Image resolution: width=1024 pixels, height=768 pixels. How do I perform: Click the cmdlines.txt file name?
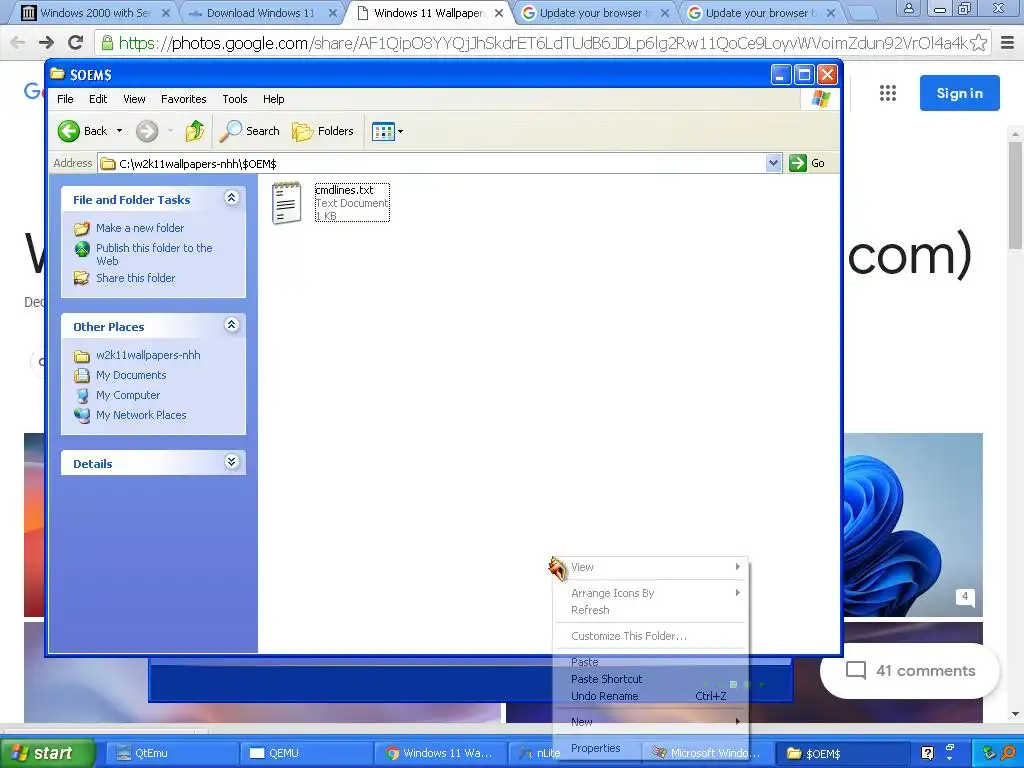click(x=344, y=190)
